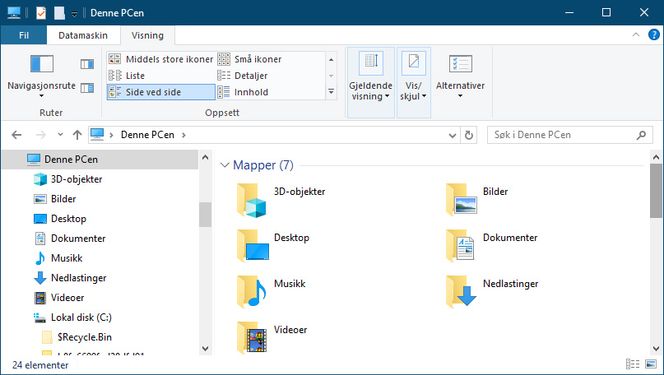The image size is (664, 375).
Task: Open the help question mark icon
Action: pyautogui.click(x=654, y=35)
